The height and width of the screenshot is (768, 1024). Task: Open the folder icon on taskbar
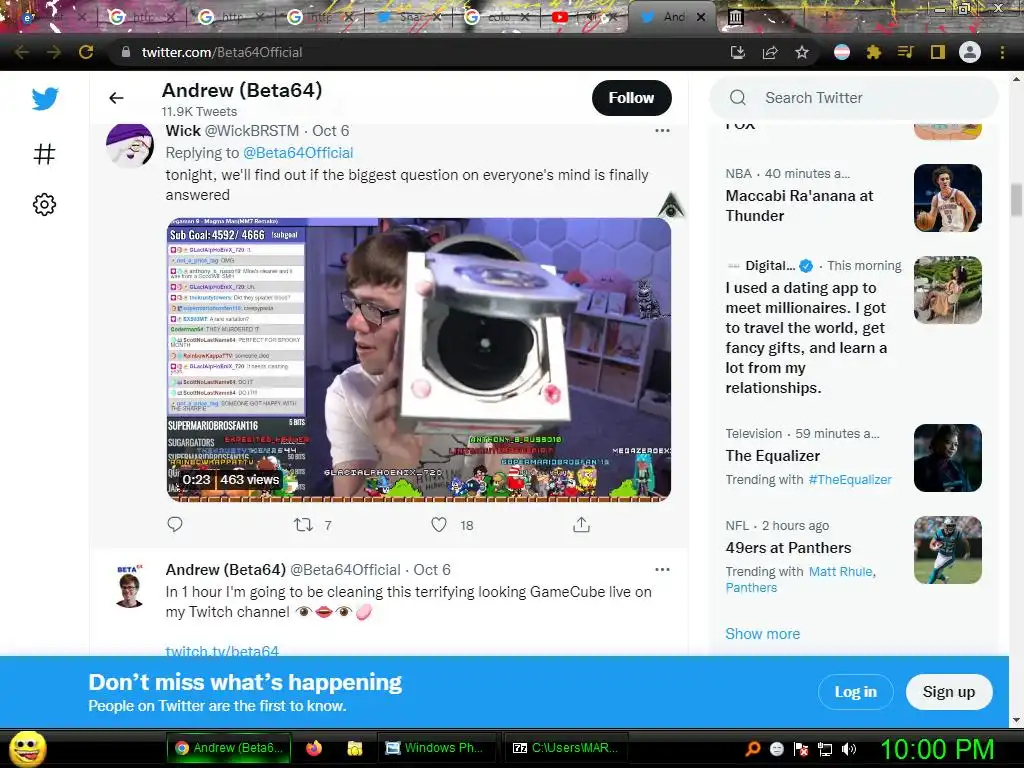click(x=355, y=748)
